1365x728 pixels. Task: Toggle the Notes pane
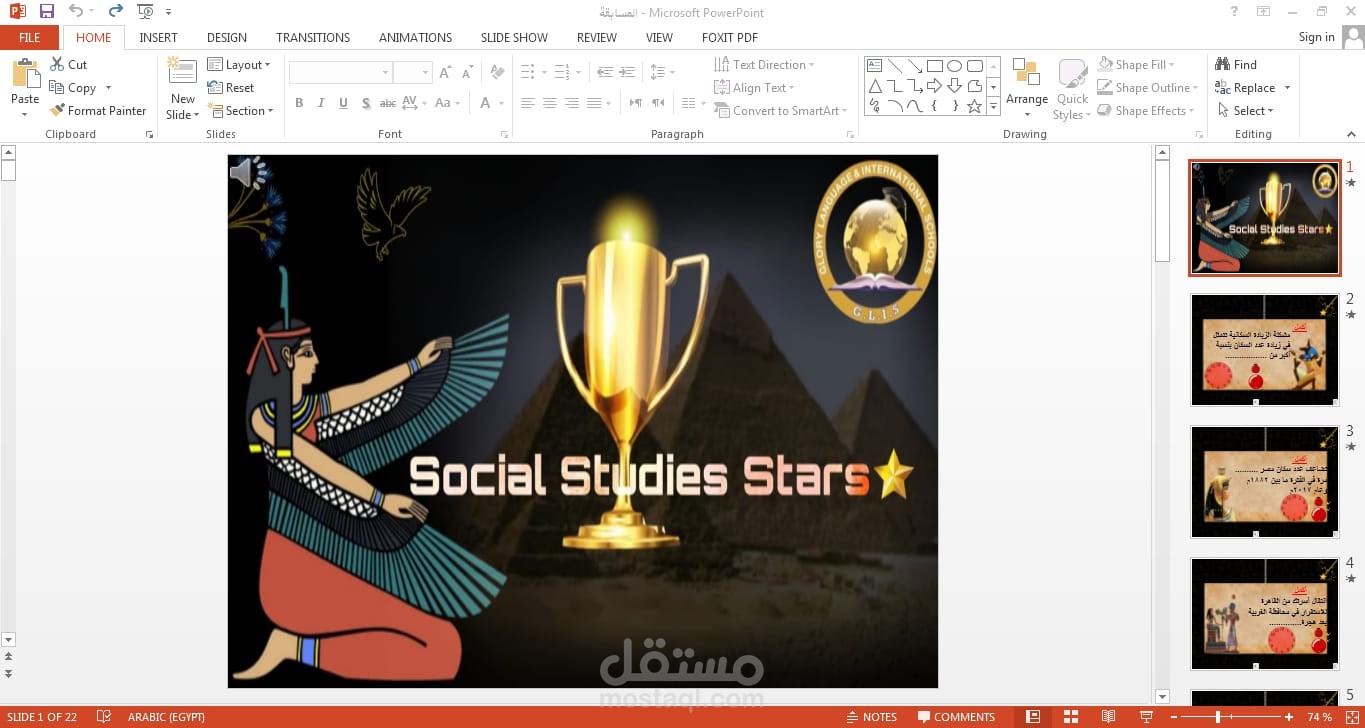coord(871,717)
